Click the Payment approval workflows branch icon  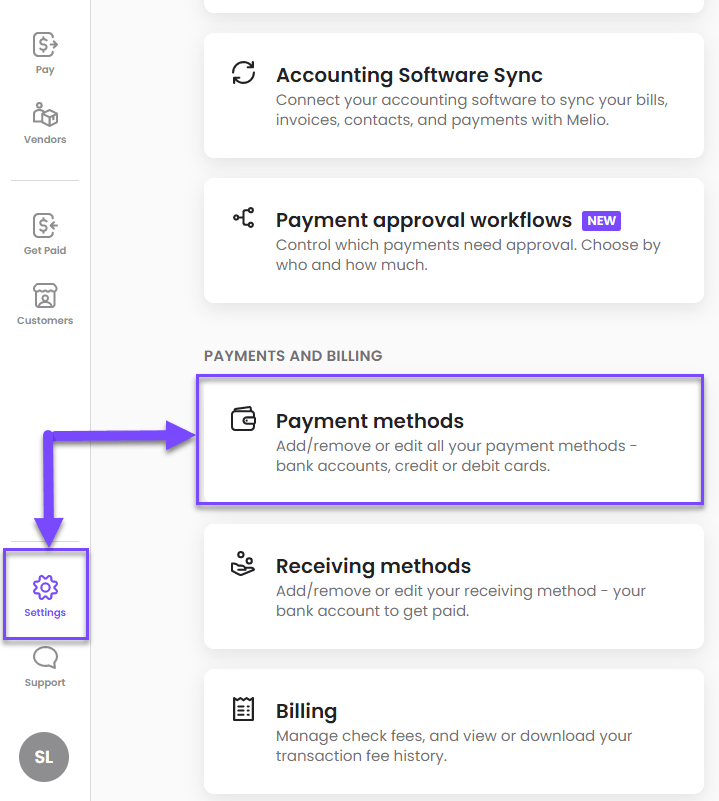click(244, 218)
